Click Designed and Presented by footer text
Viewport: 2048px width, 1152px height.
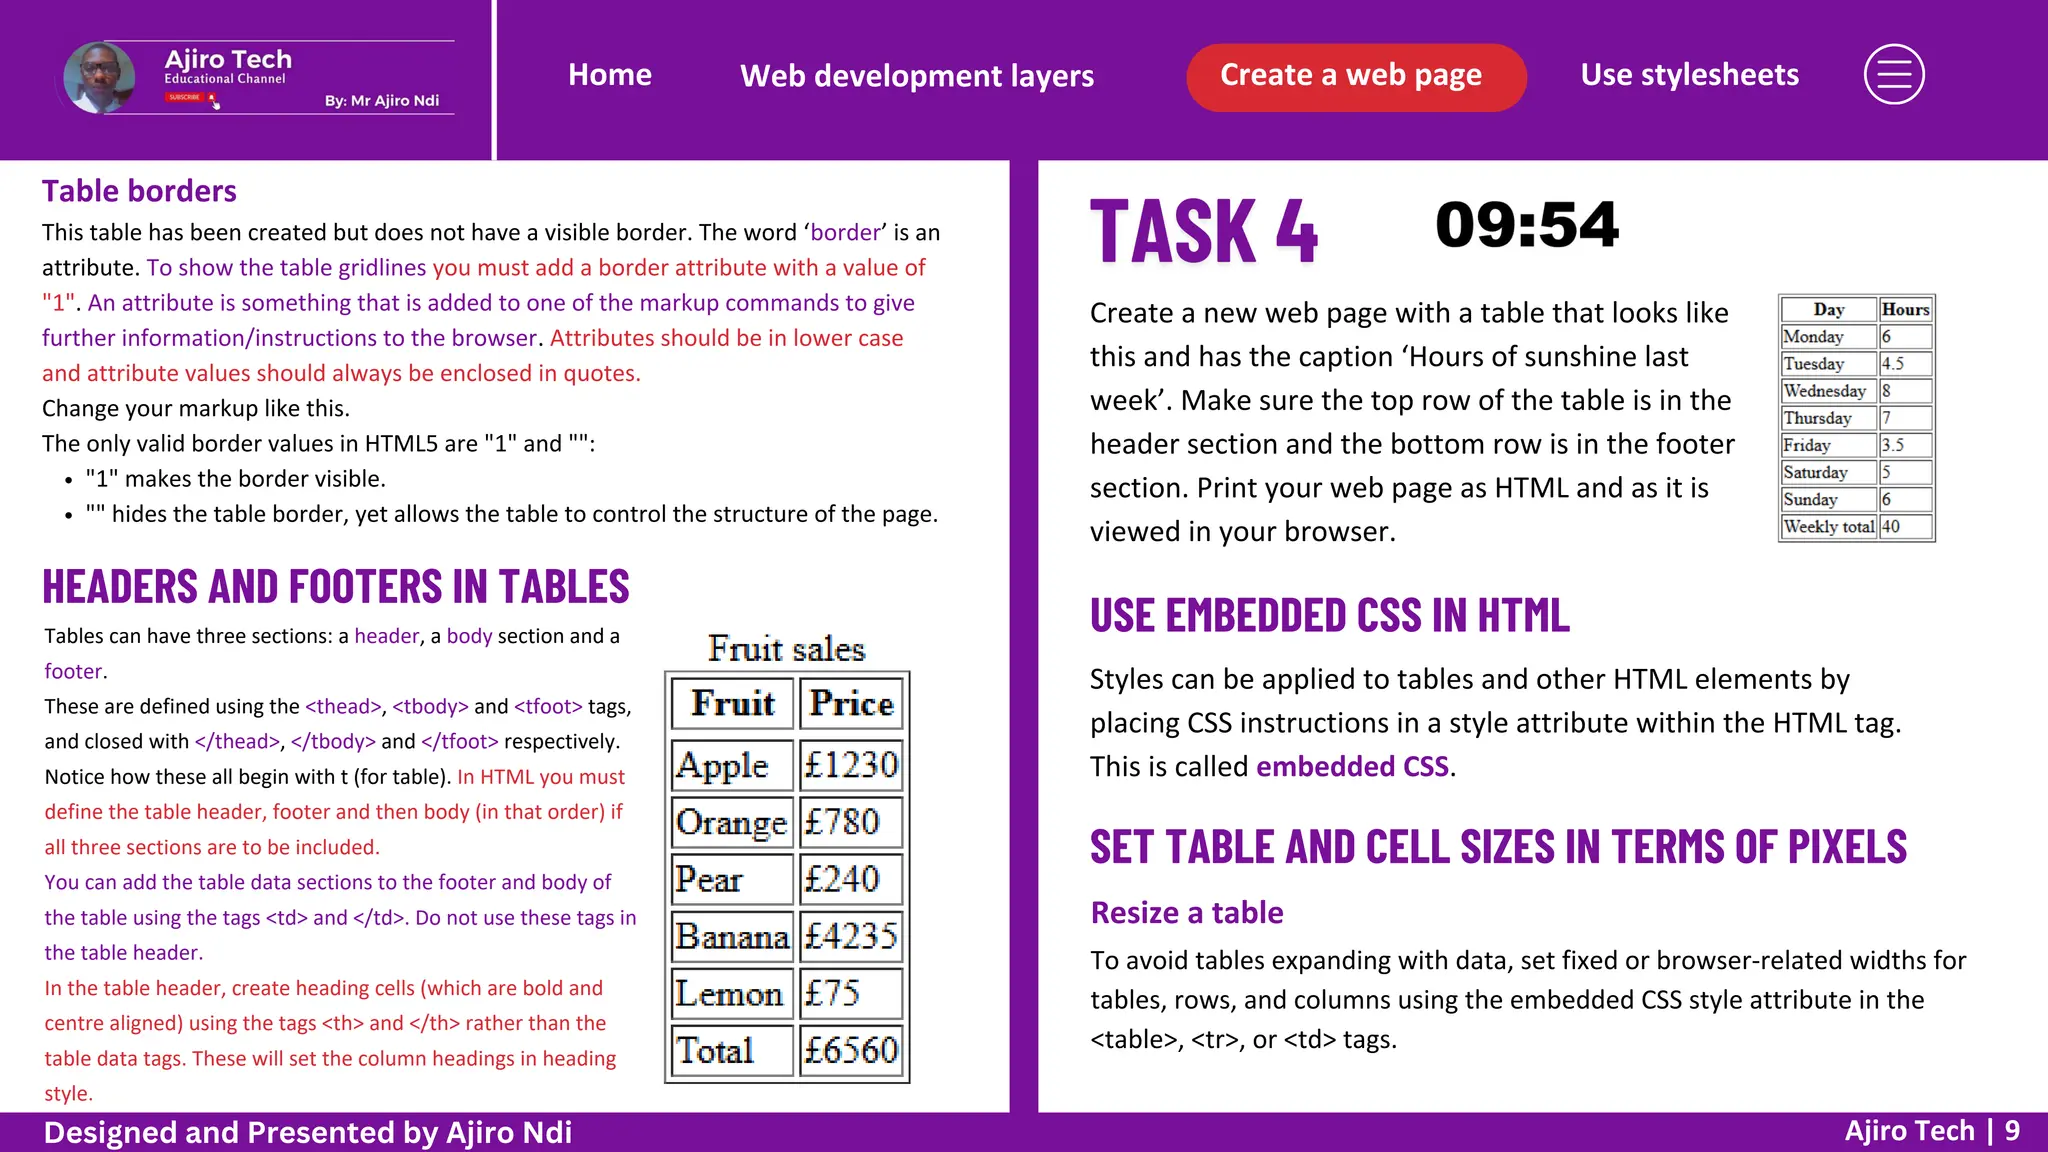pos(308,1132)
